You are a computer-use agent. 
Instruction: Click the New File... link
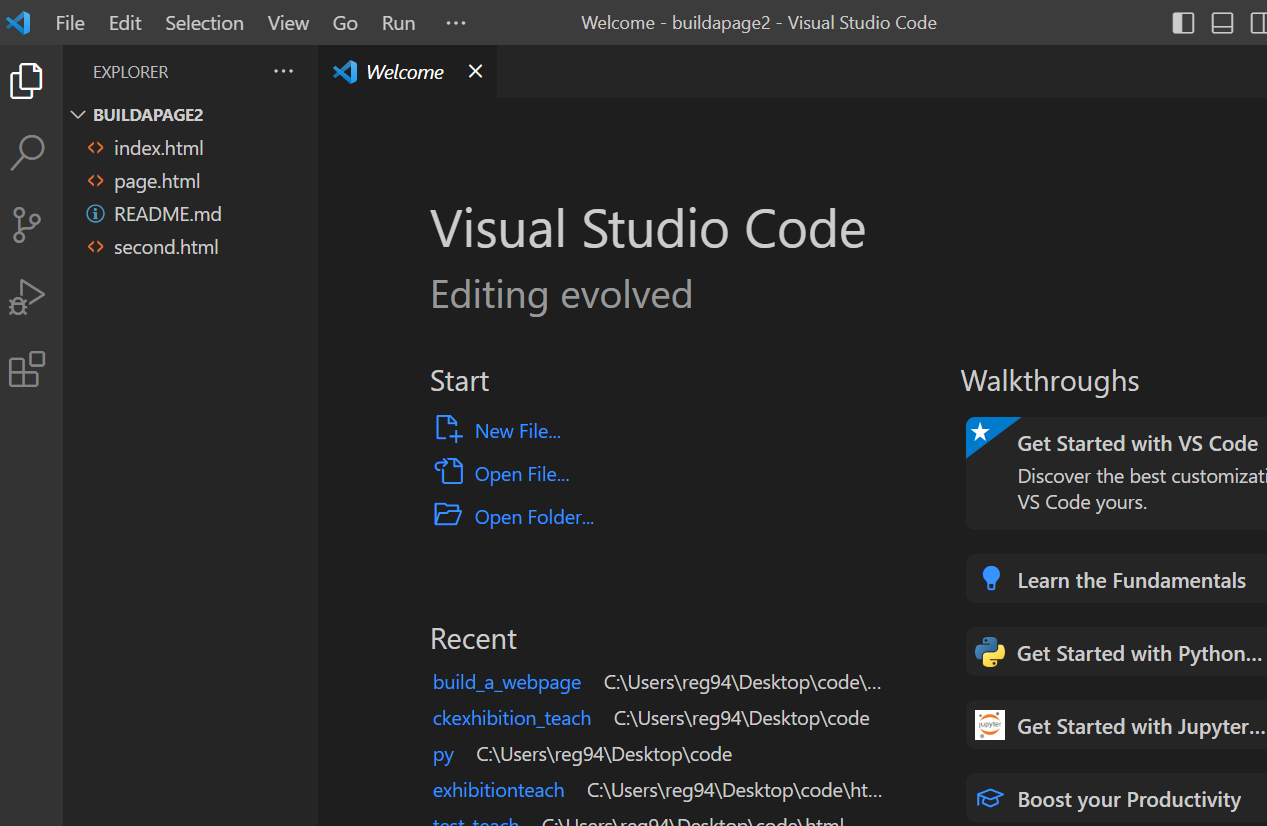click(518, 431)
